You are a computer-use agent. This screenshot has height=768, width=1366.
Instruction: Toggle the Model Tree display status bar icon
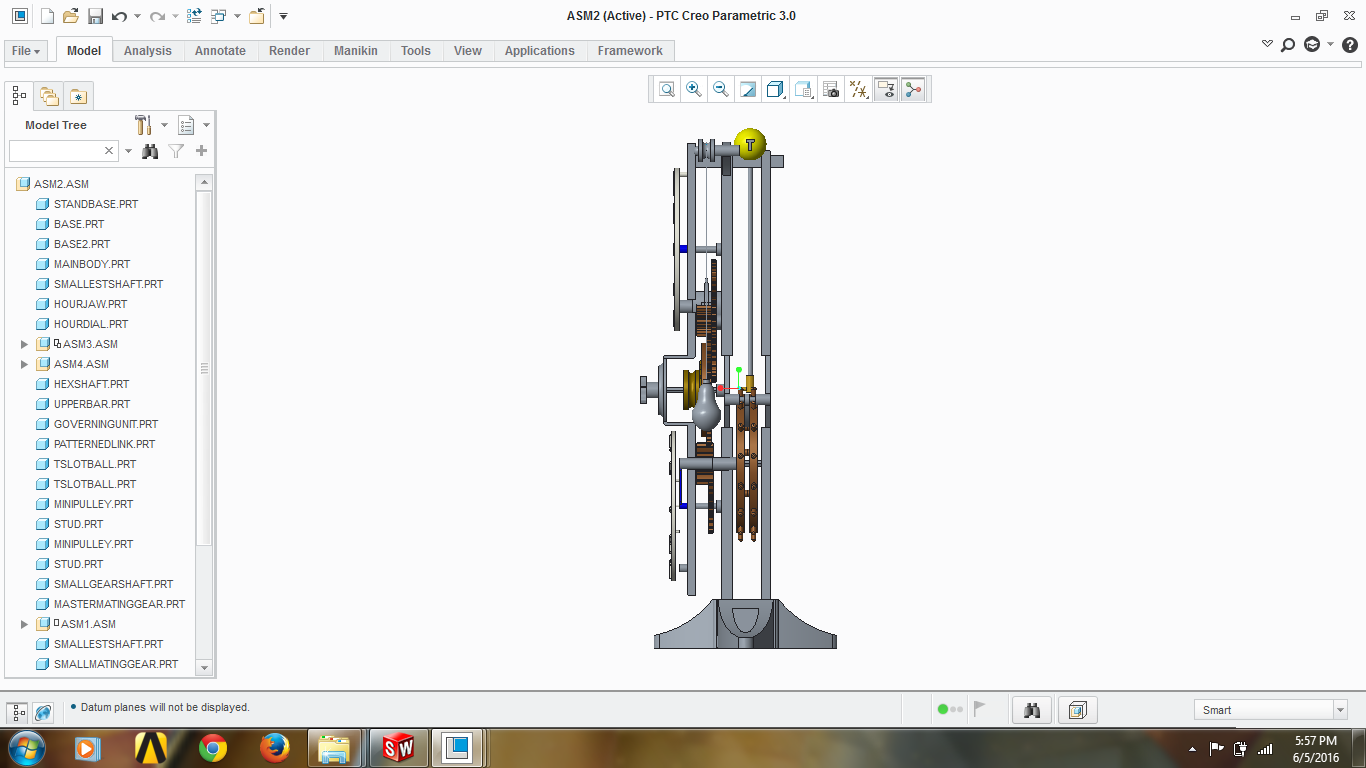[18, 712]
